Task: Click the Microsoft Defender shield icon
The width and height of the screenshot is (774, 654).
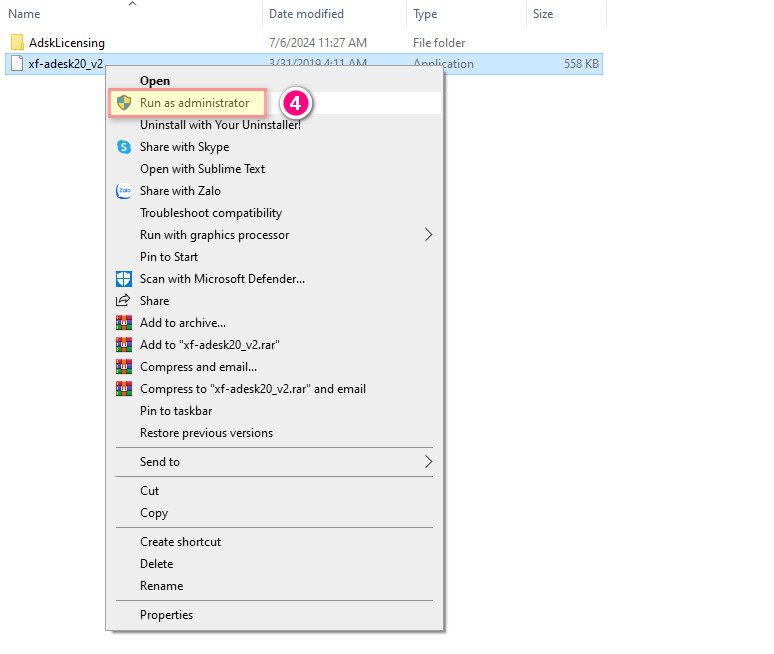Action: tap(124, 279)
